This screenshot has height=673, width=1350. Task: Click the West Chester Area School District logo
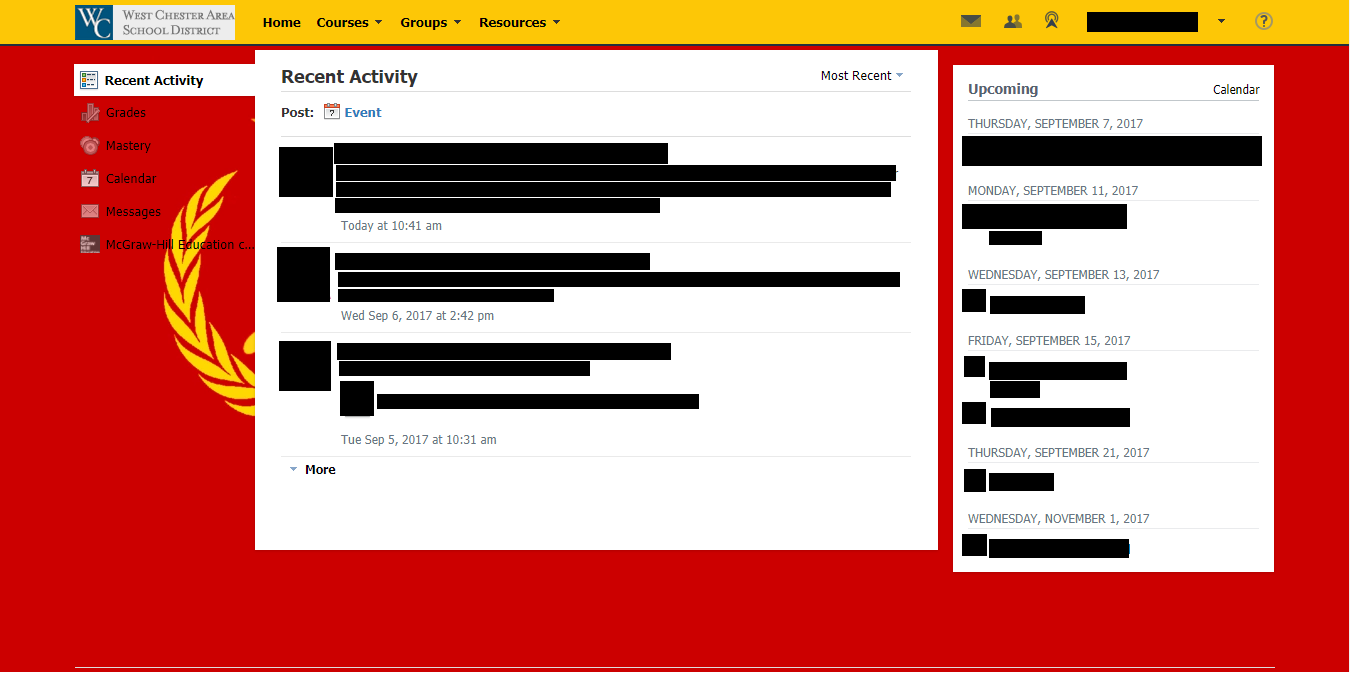154,21
